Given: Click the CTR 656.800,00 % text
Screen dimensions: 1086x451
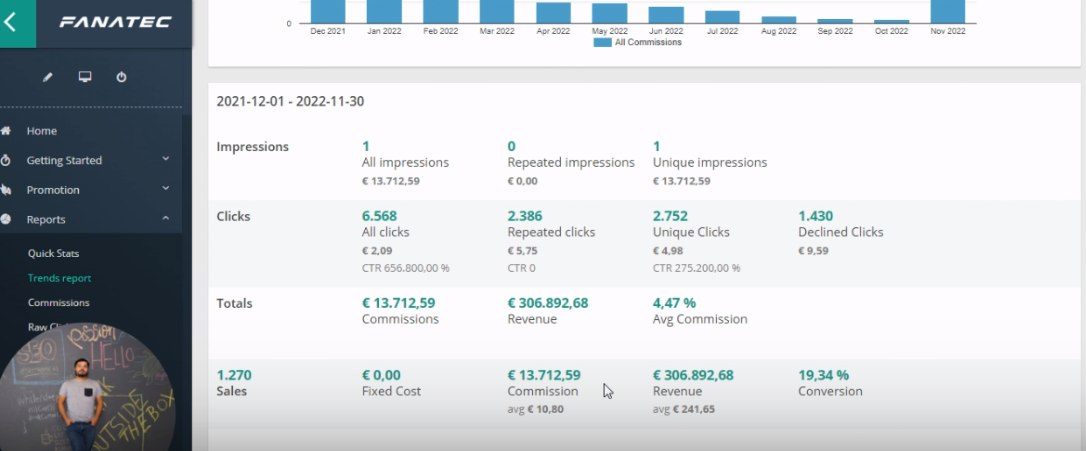Looking at the screenshot, I should pos(406,268).
